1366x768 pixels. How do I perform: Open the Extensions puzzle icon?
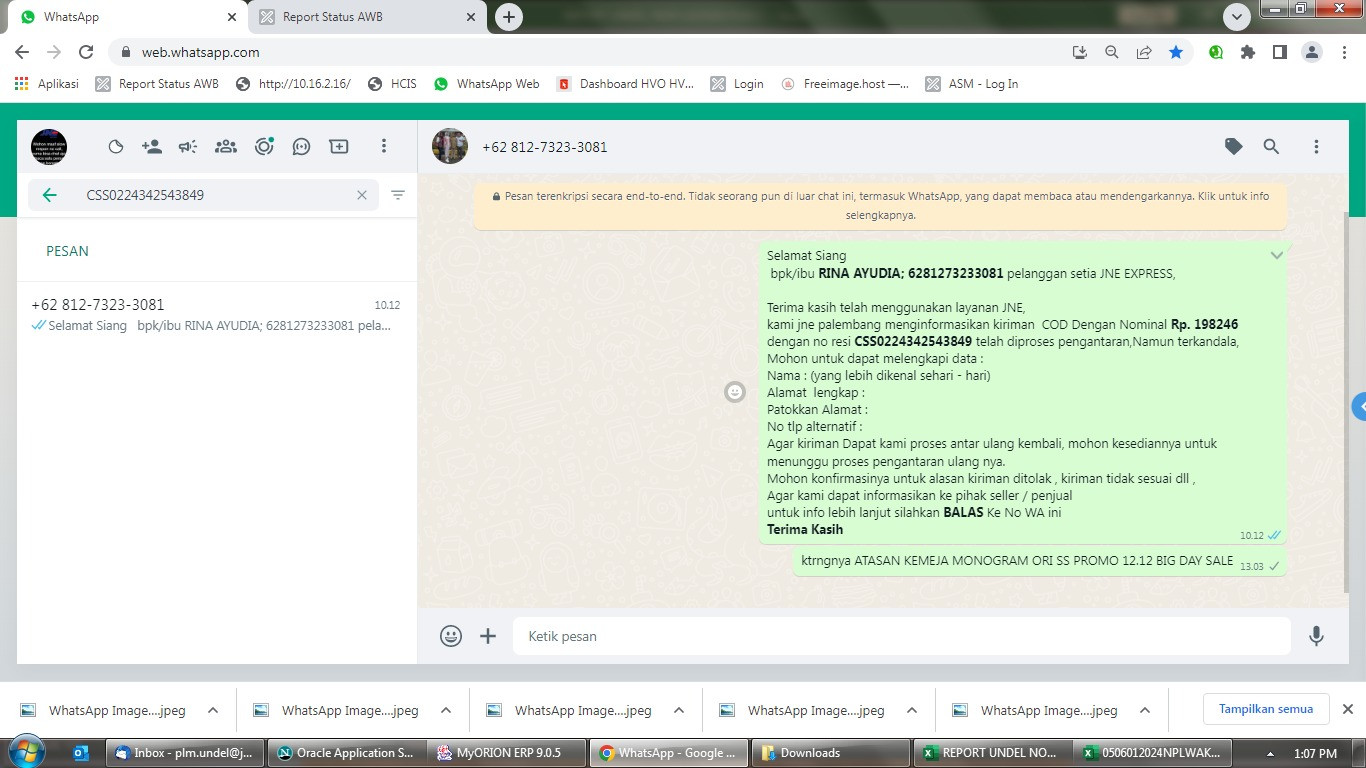[x=1248, y=52]
